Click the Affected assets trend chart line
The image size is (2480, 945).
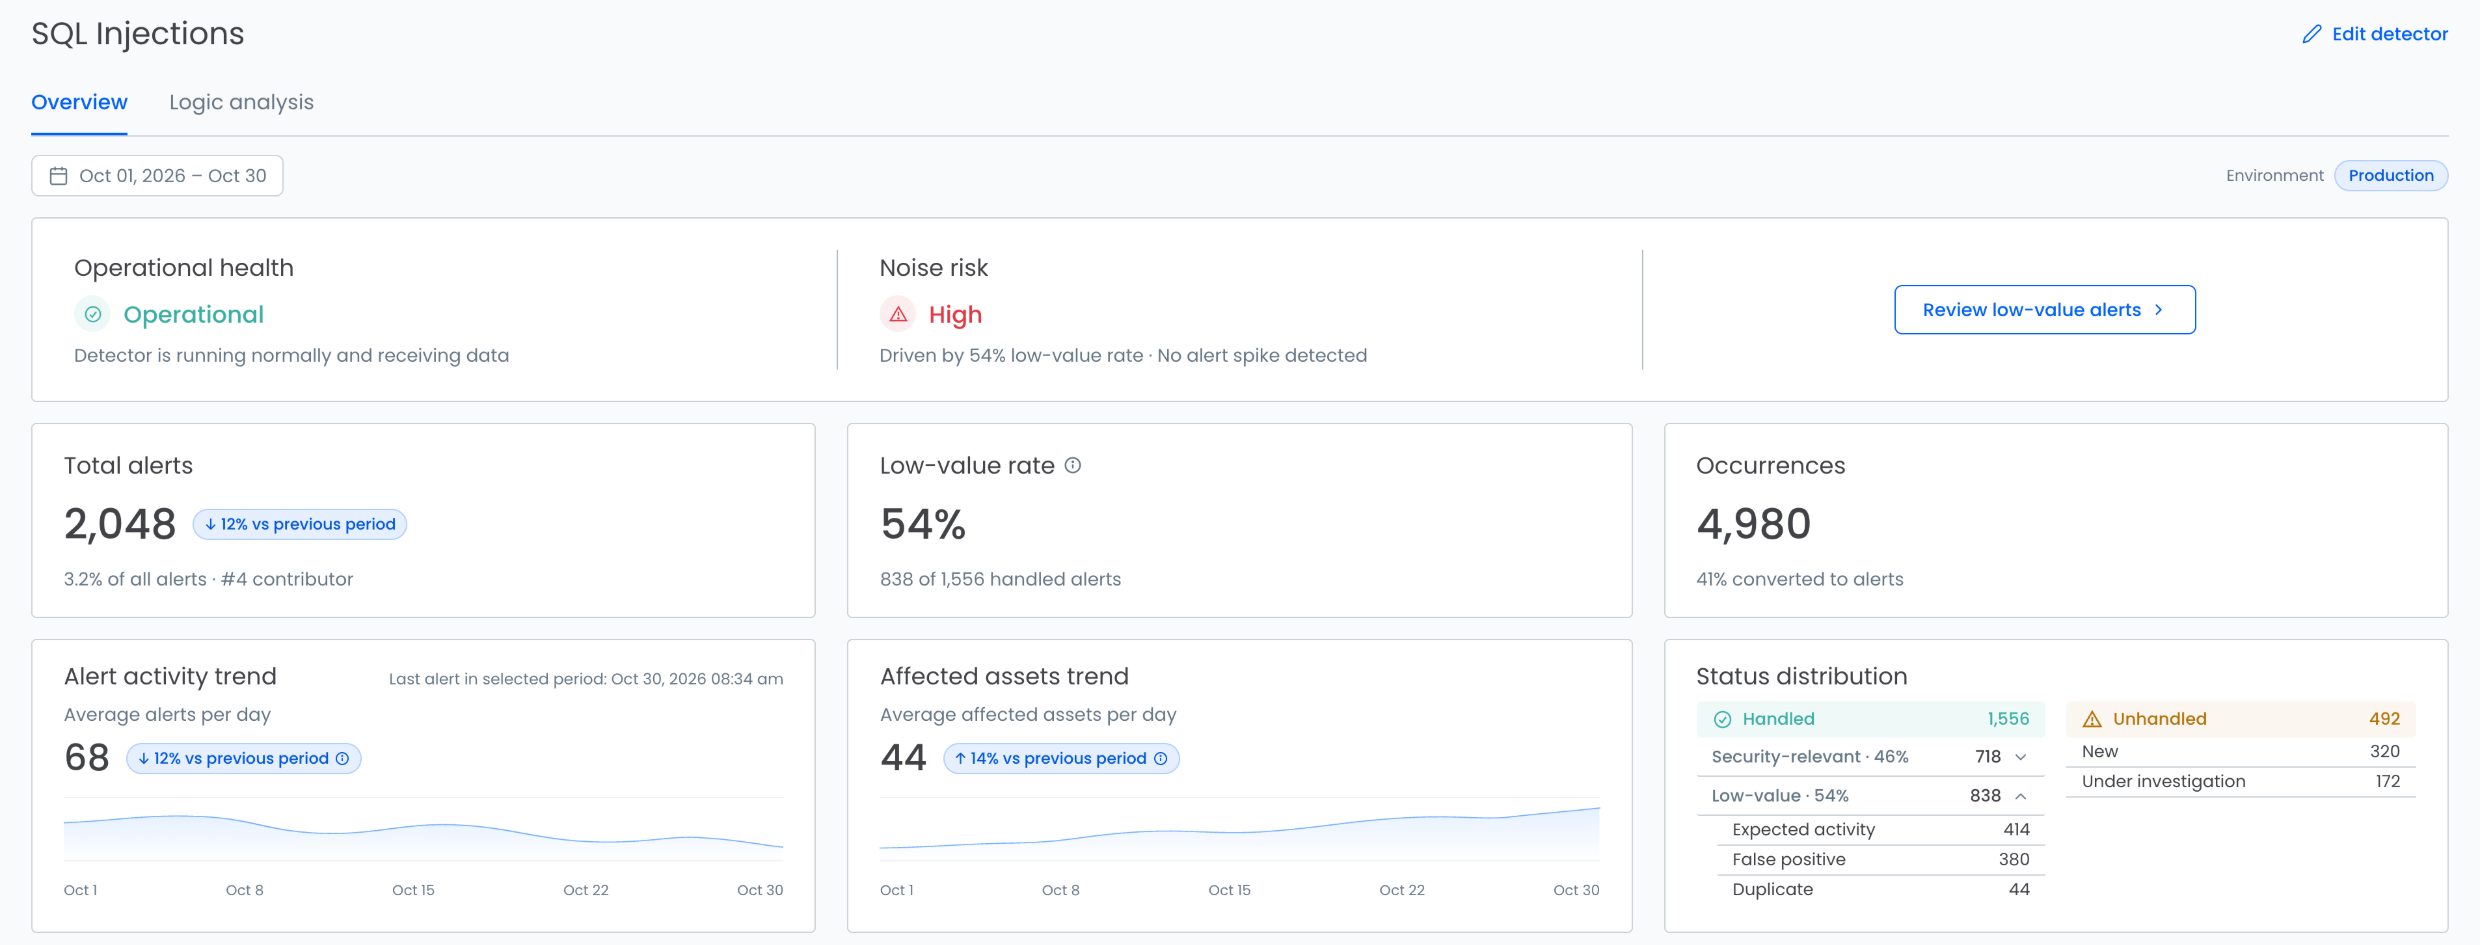[1240, 830]
